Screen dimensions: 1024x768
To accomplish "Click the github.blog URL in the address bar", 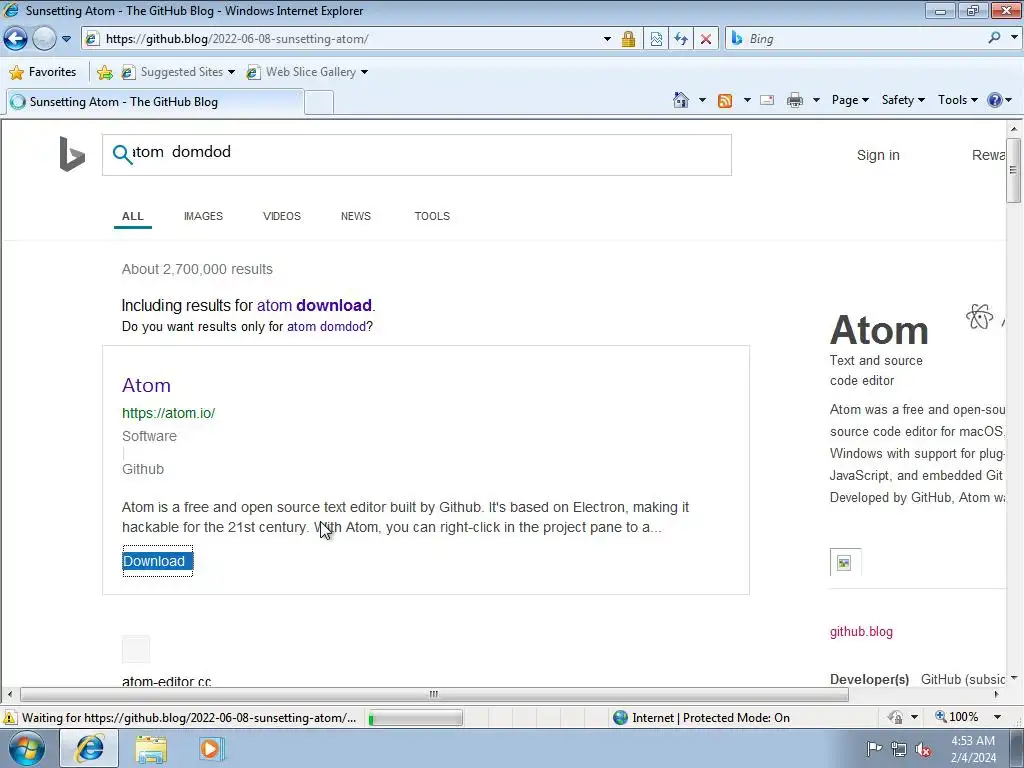I will [237, 39].
